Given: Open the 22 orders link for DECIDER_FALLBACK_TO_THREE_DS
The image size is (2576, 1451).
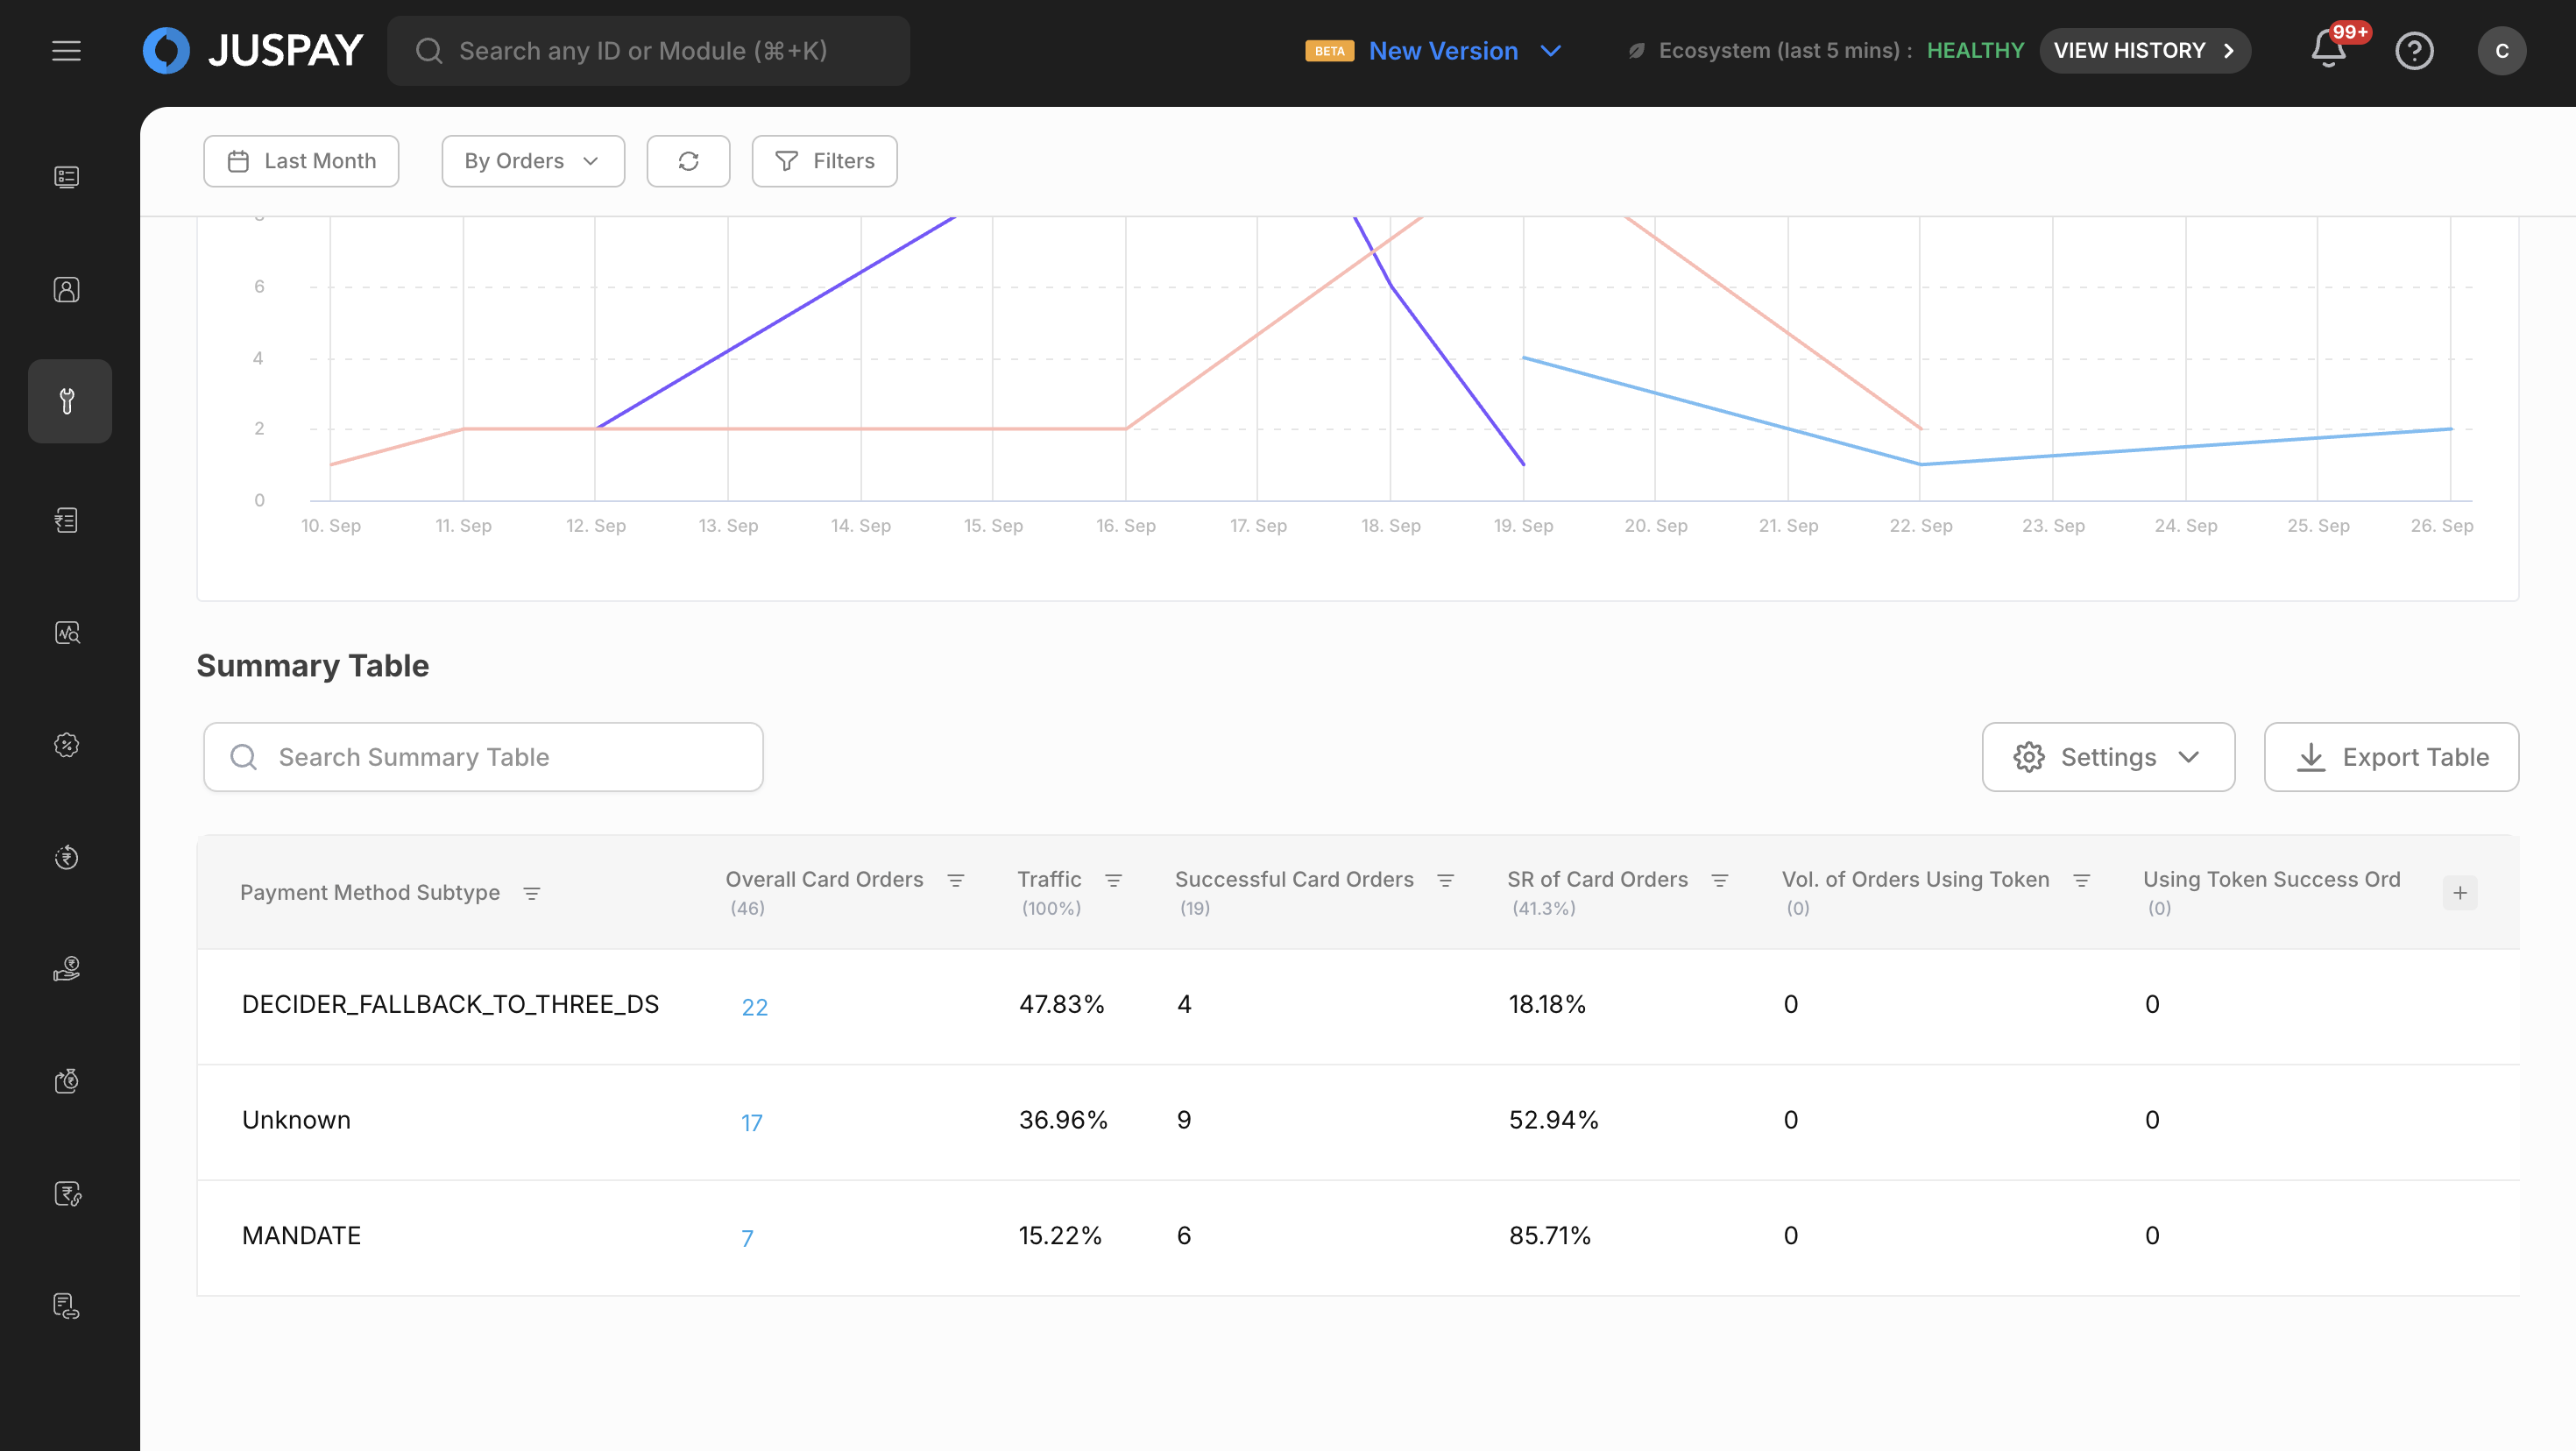Looking at the screenshot, I should [x=754, y=1007].
